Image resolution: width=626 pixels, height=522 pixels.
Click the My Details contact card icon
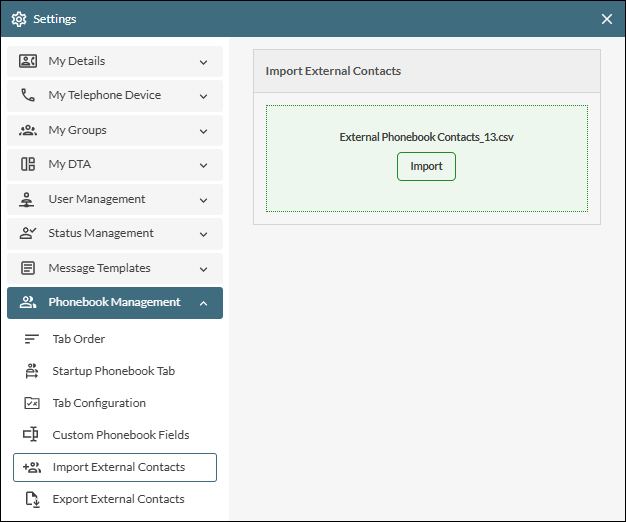(x=28, y=62)
